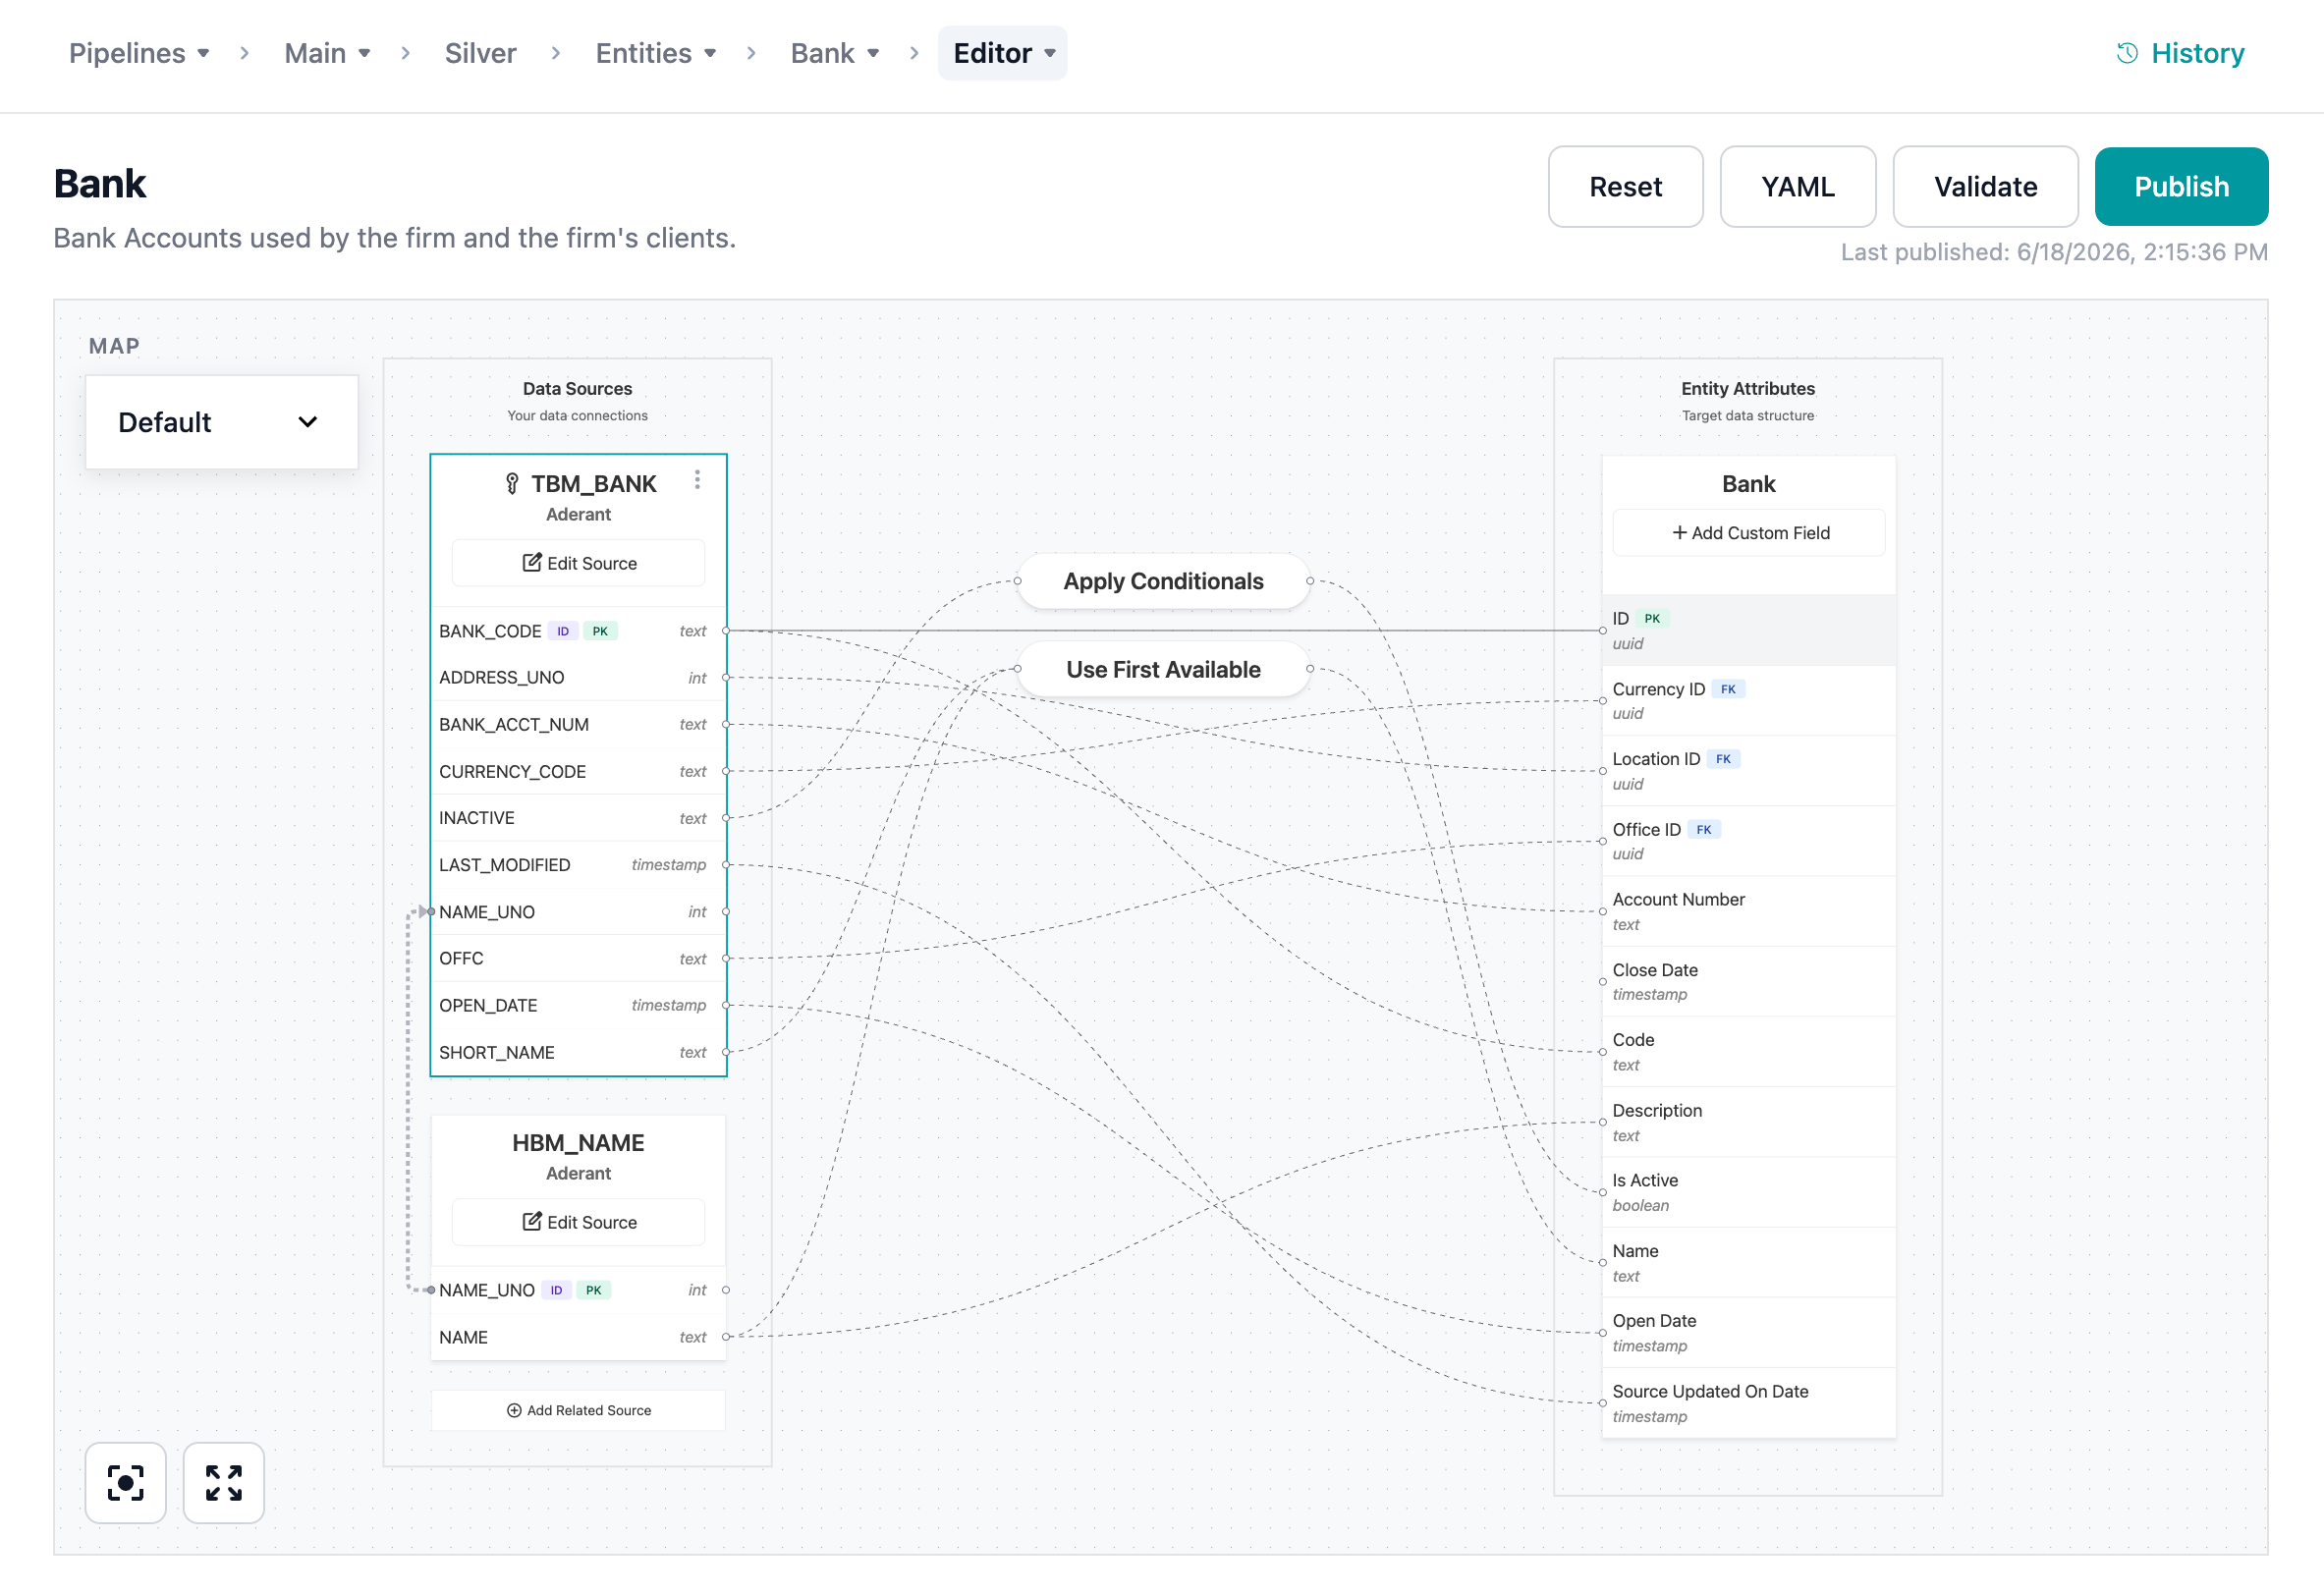Screen dimensions: 2324x1593
Task: Select the Account Number attribute
Action: [x=1749, y=911]
